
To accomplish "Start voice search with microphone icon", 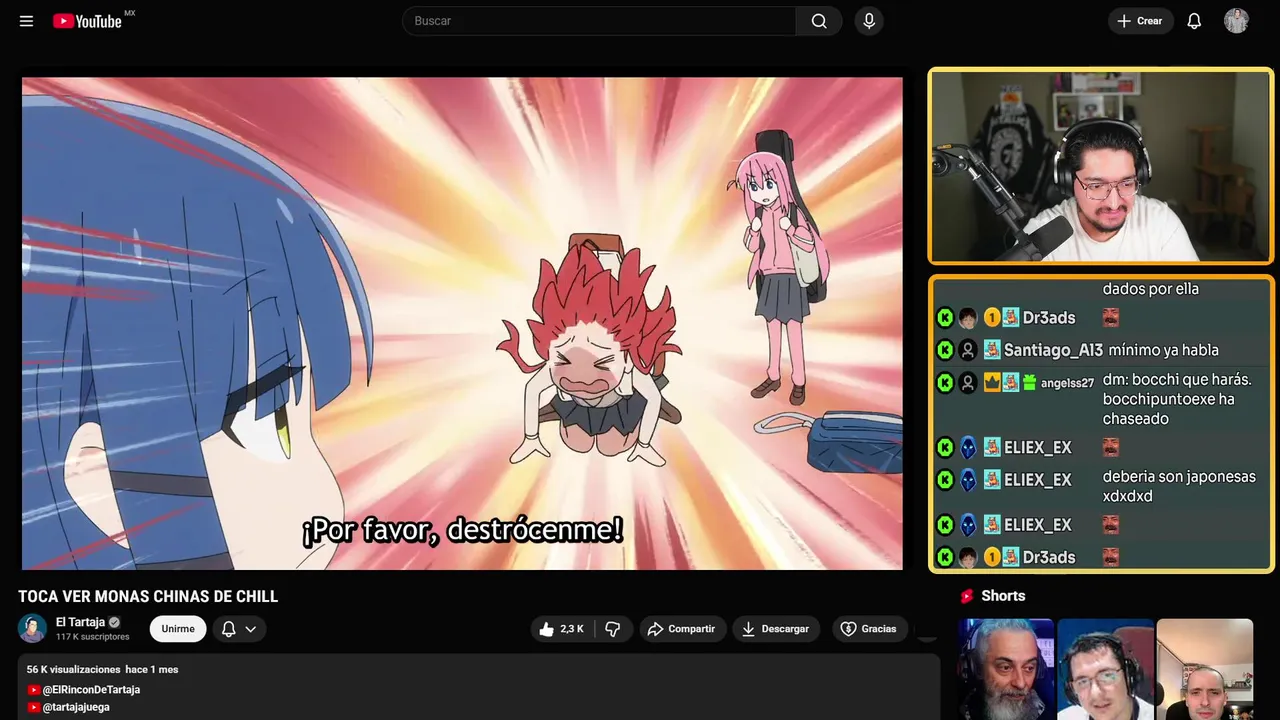I will pos(869,21).
